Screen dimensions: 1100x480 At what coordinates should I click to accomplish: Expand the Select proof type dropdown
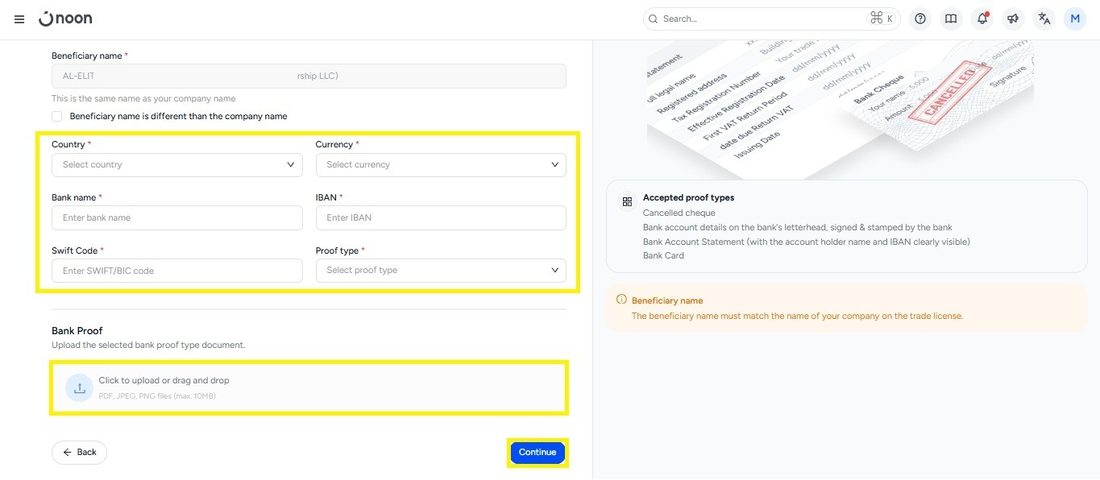[x=441, y=270]
